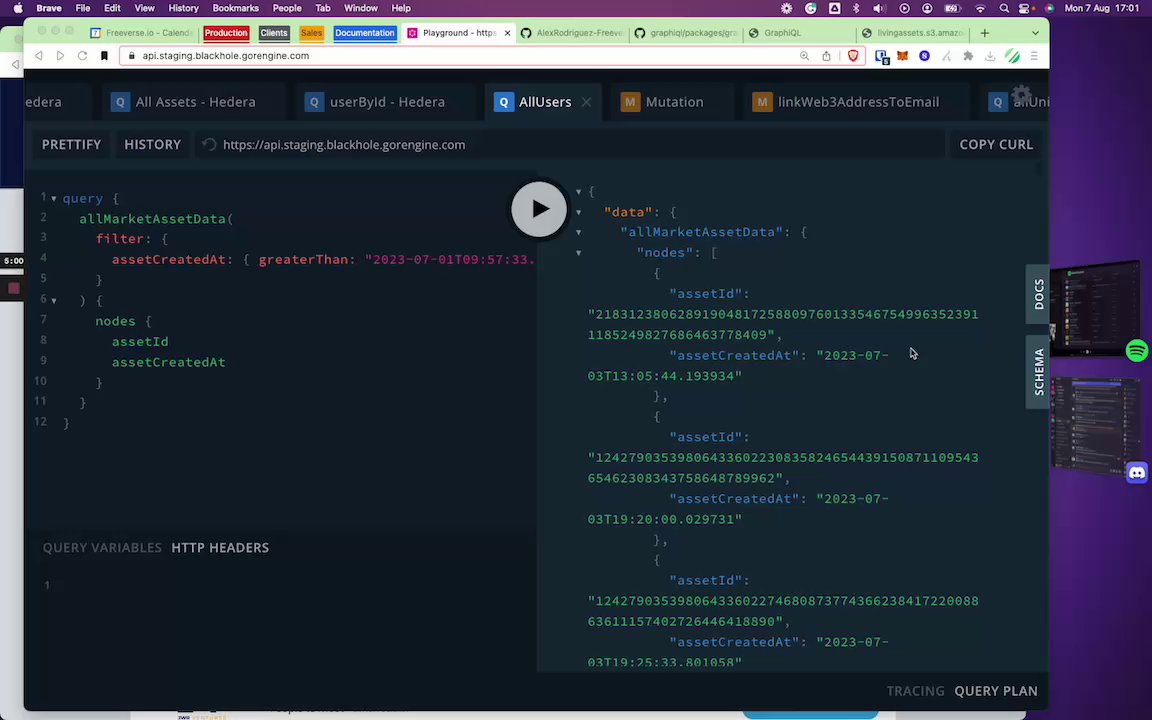The width and height of the screenshot is (1152, 720).
Task: Click the endpoint refresh icon
Action: coord(209,145)
